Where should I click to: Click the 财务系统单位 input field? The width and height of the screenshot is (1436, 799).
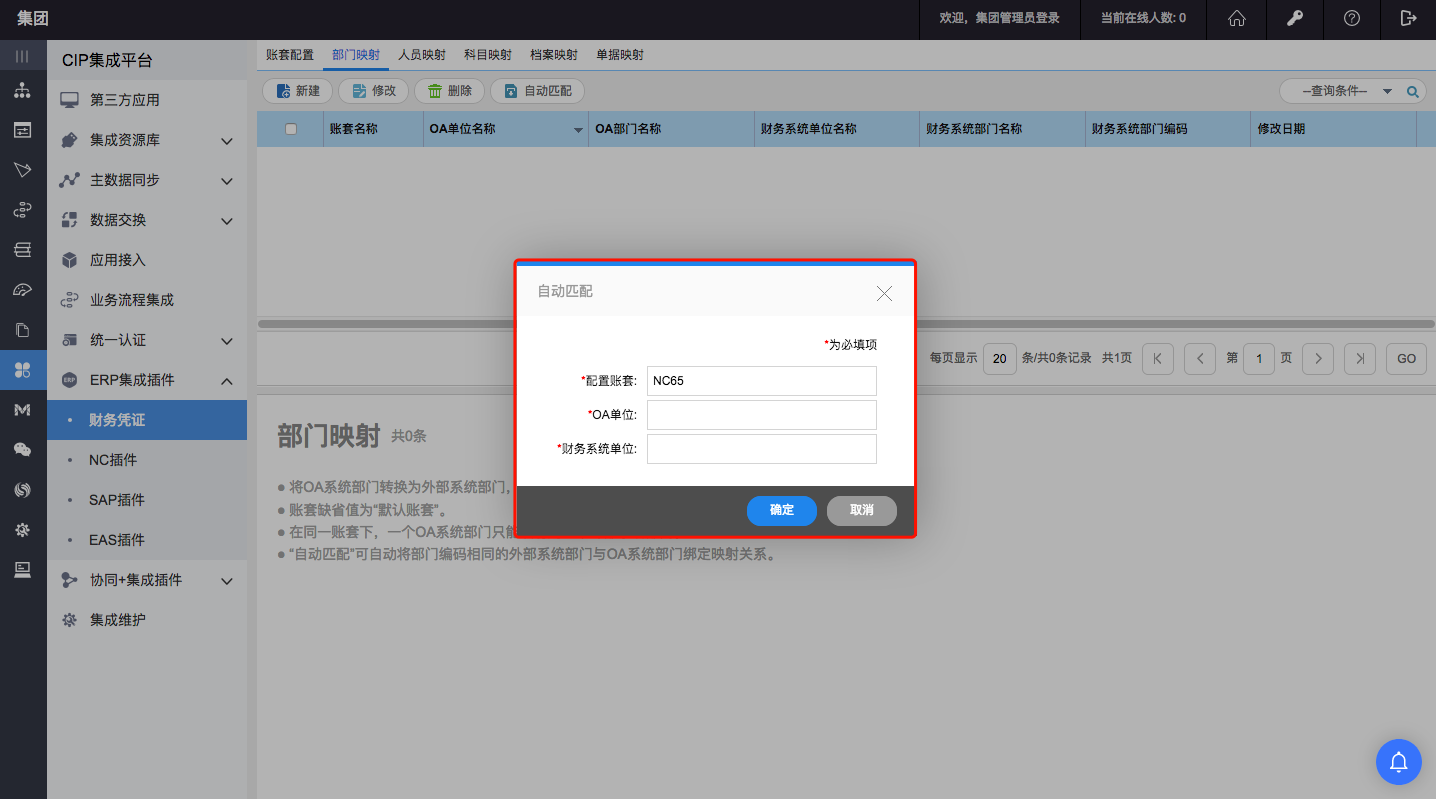tap(761, 449)
